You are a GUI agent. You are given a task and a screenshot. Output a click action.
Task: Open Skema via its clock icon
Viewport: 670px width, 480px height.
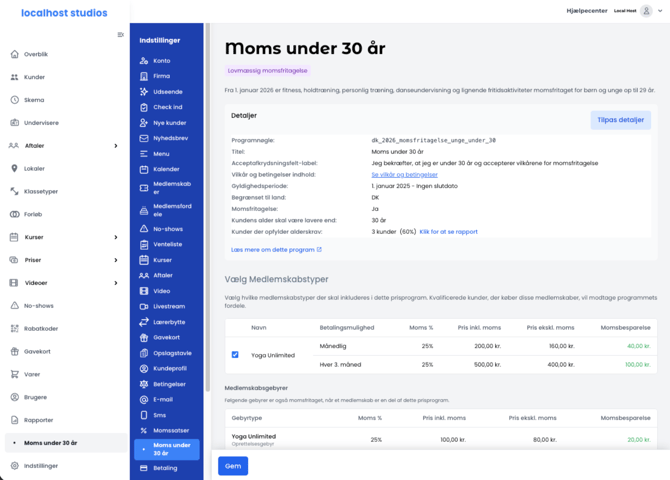[14, 100]
